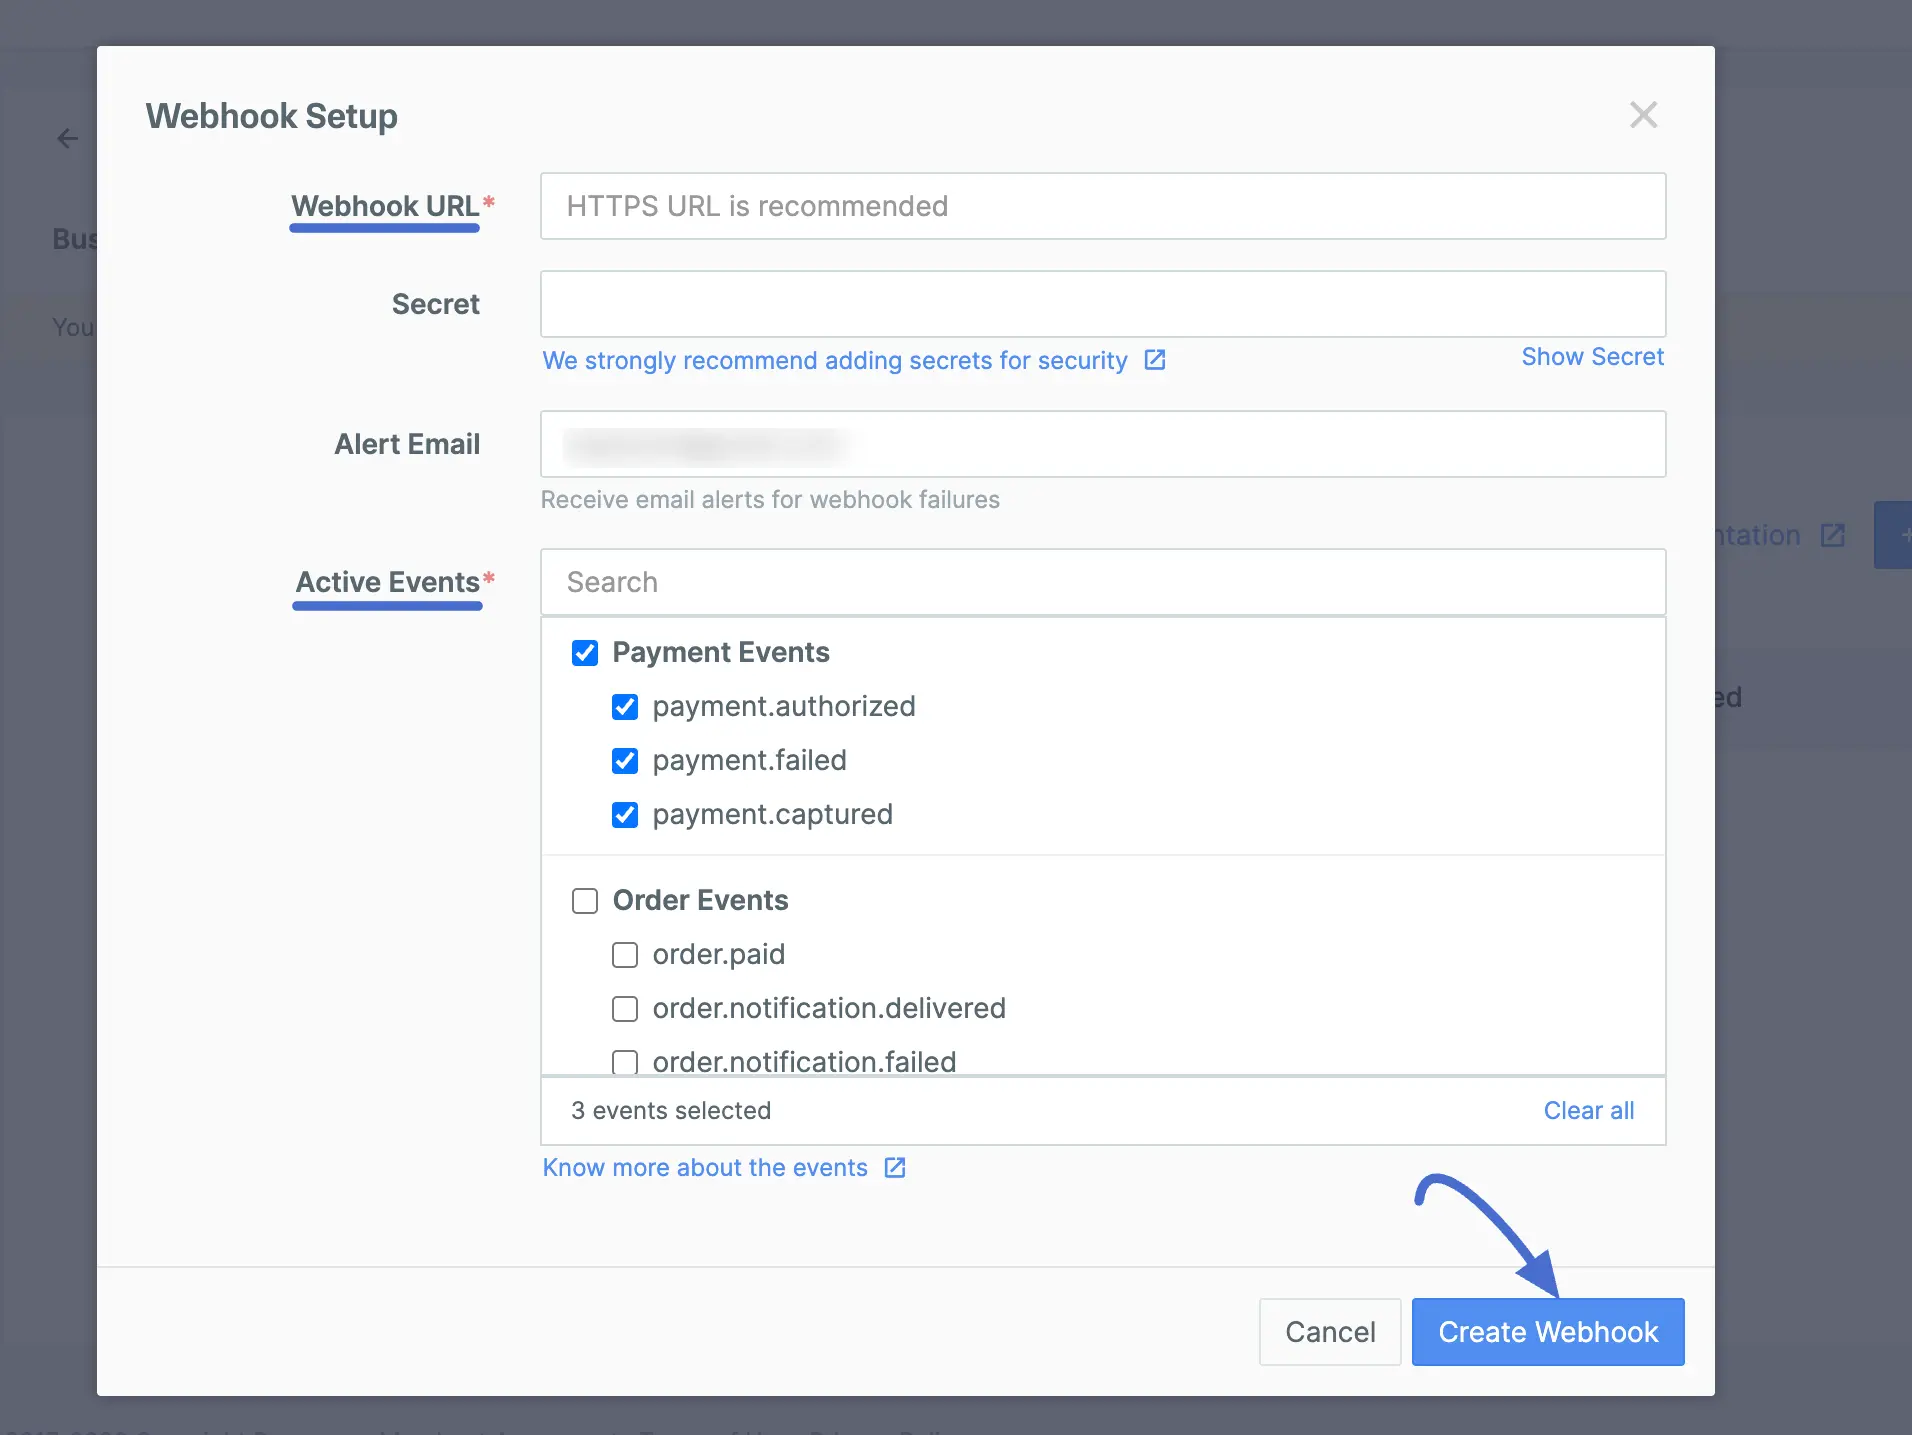1912x1435 pixels.
Task: Click the blue plus button on the right edge
Action: coord(1900,535)
